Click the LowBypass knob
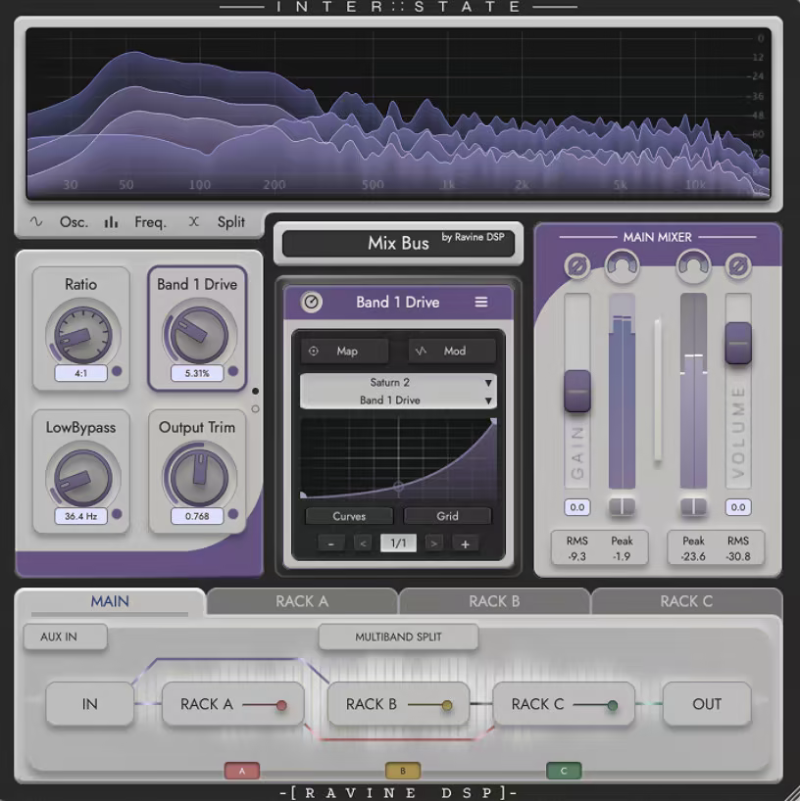Viewport: 800px width, 801px height. (82, 478)
